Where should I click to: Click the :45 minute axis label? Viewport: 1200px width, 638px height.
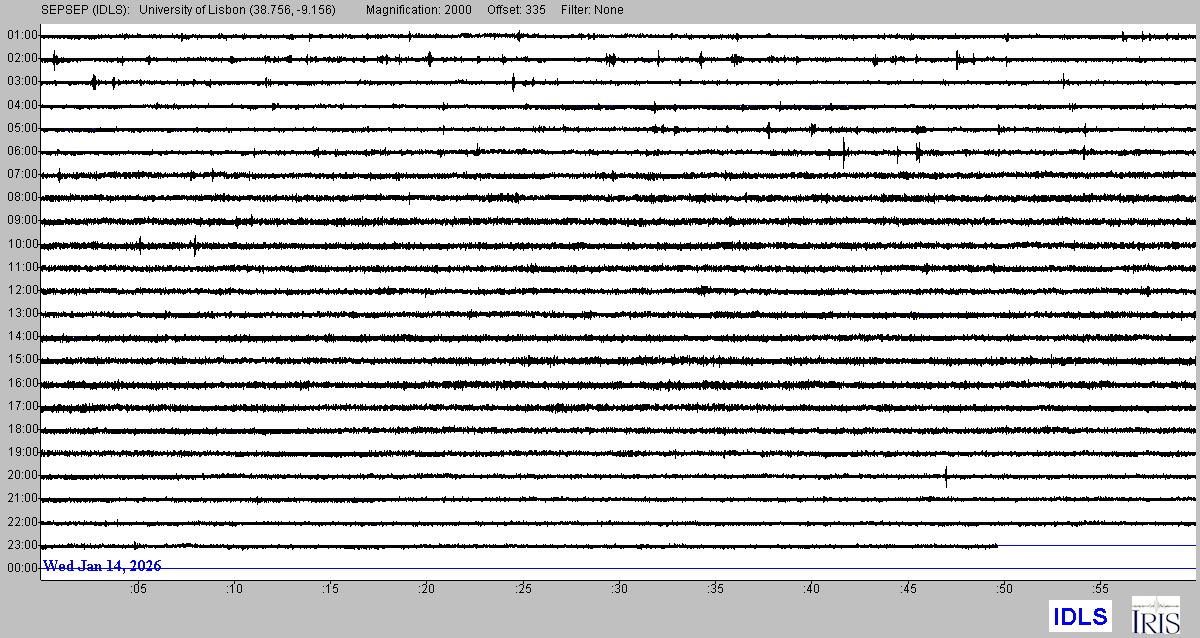(908, 589)
